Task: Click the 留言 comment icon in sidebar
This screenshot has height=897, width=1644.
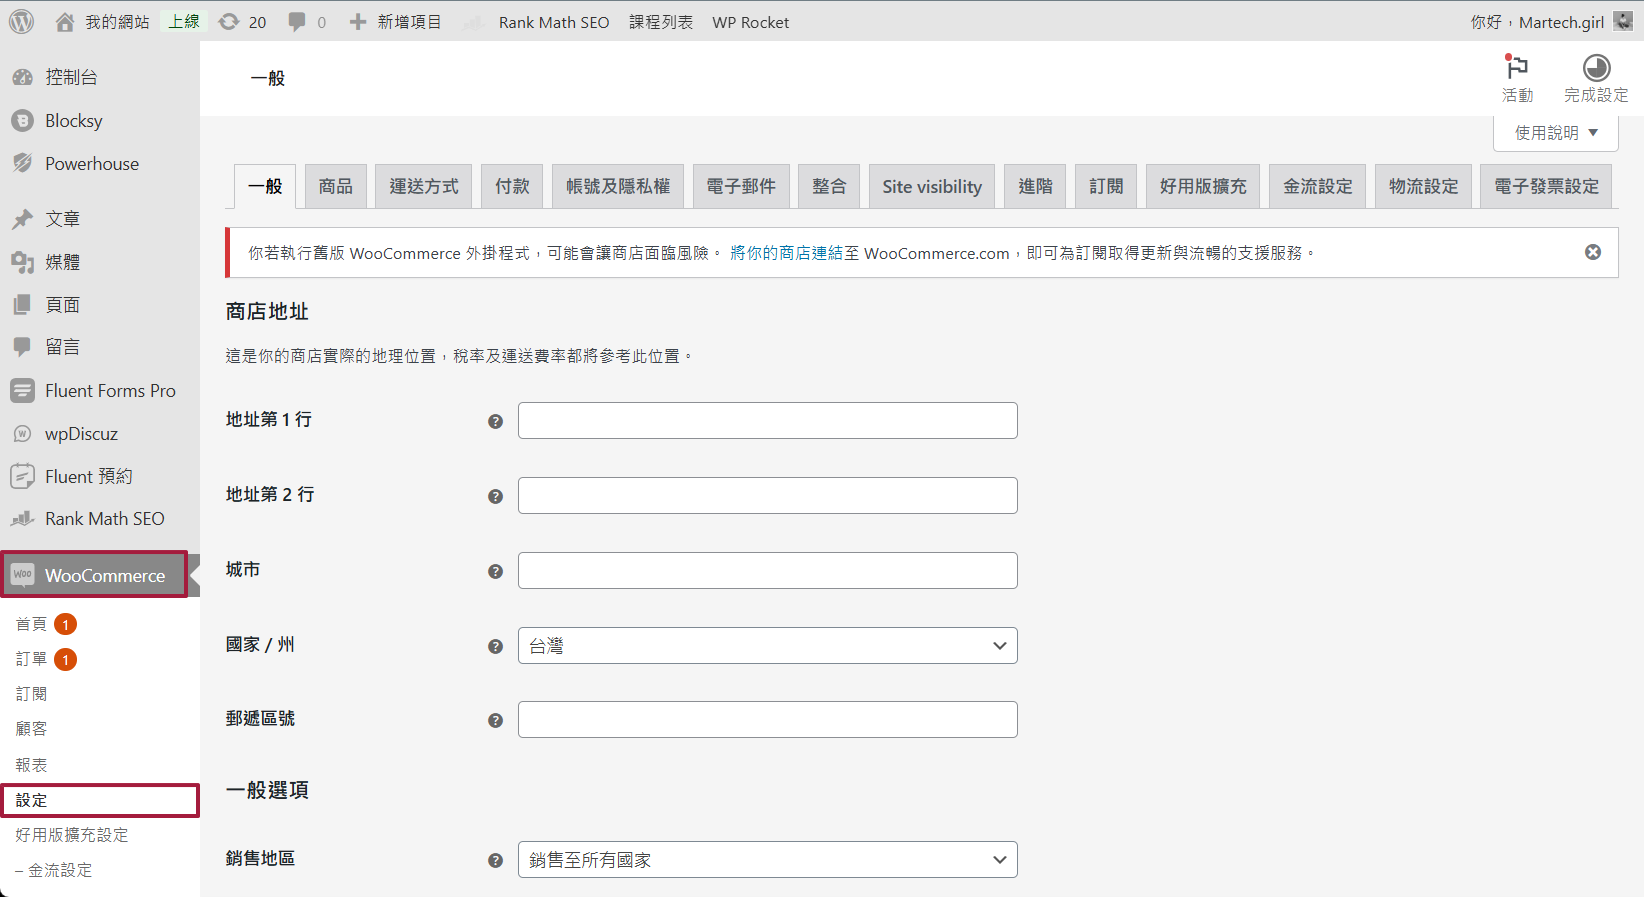Action: [x=22, y=347]
